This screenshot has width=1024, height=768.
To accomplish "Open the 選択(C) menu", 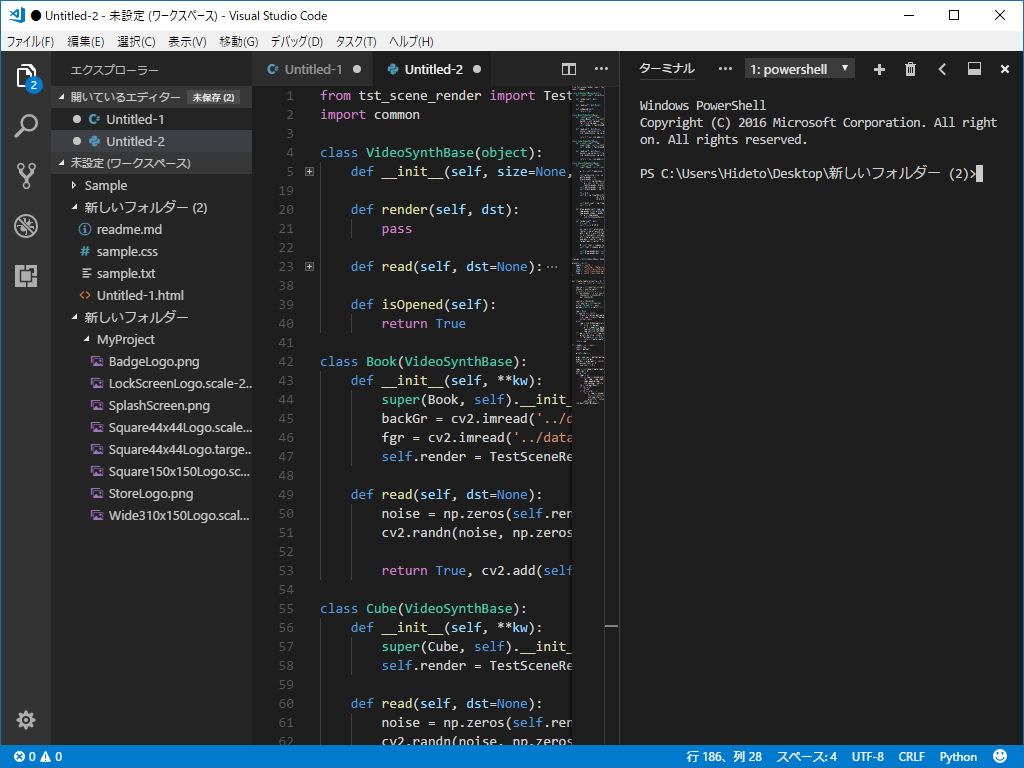I will pos(136,42).
